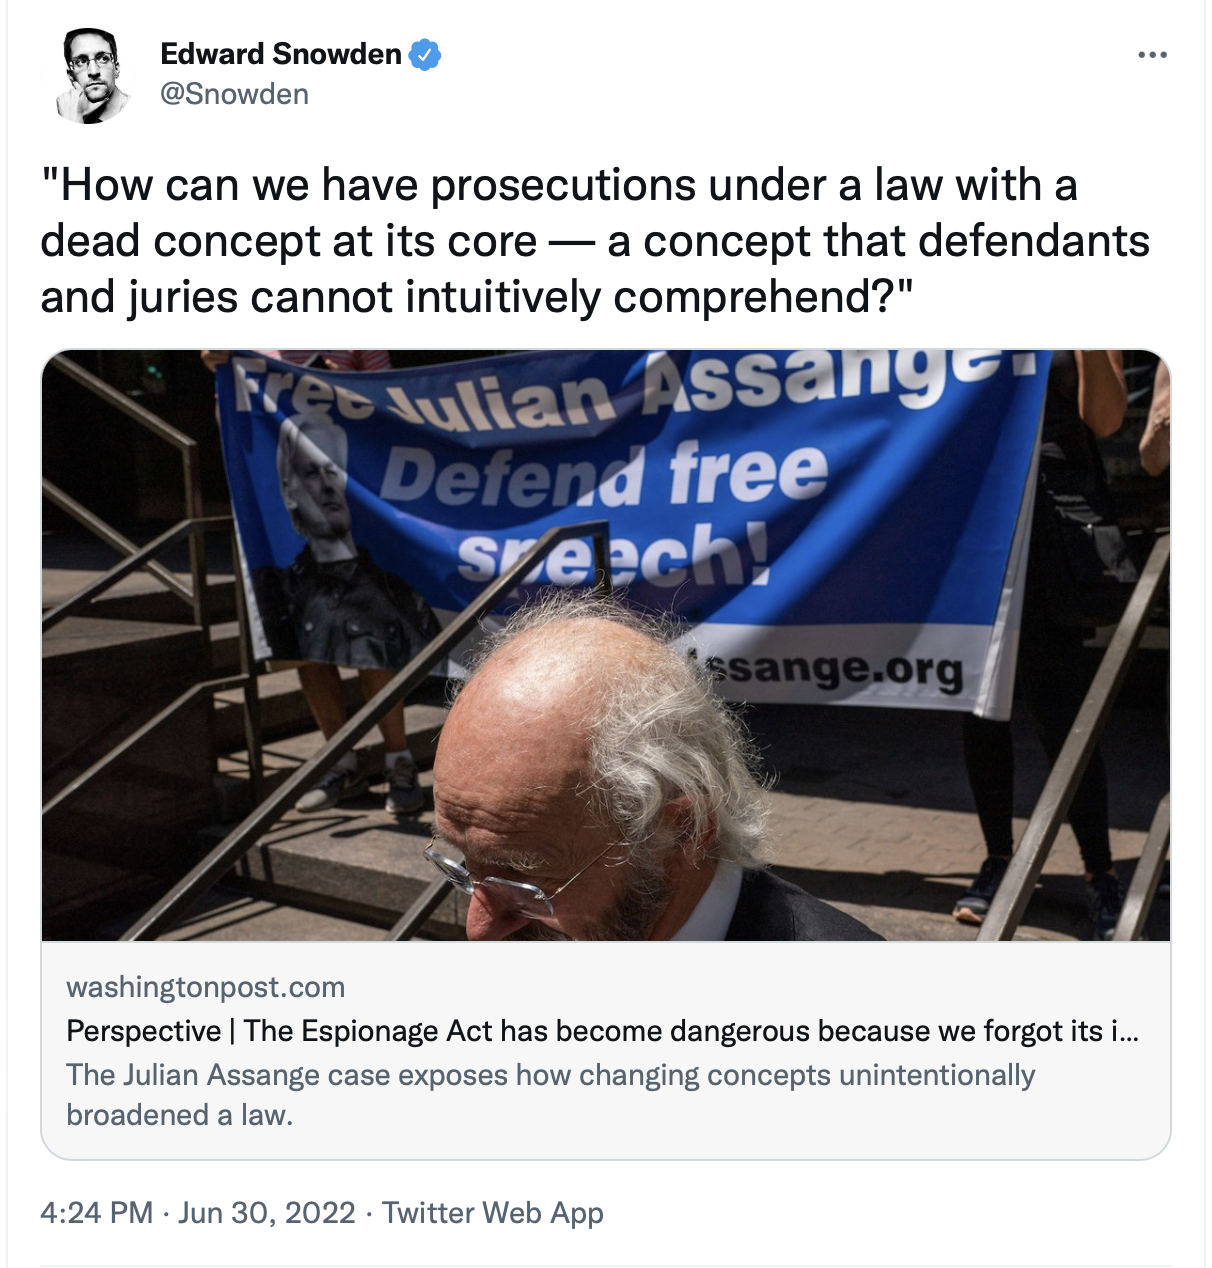Open the Washington Post card photo
This screenshot has width=1212, height=1268.
[x=606, y=645]
